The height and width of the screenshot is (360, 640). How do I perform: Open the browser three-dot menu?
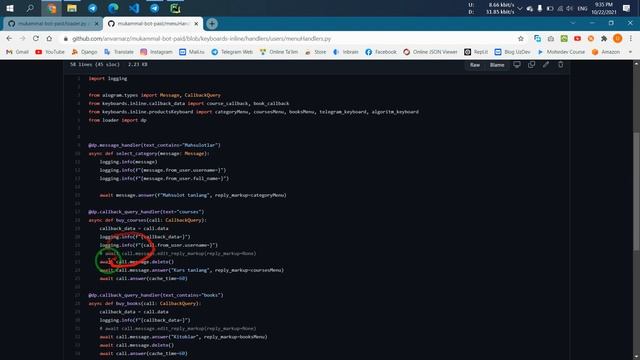click(631, 38)
